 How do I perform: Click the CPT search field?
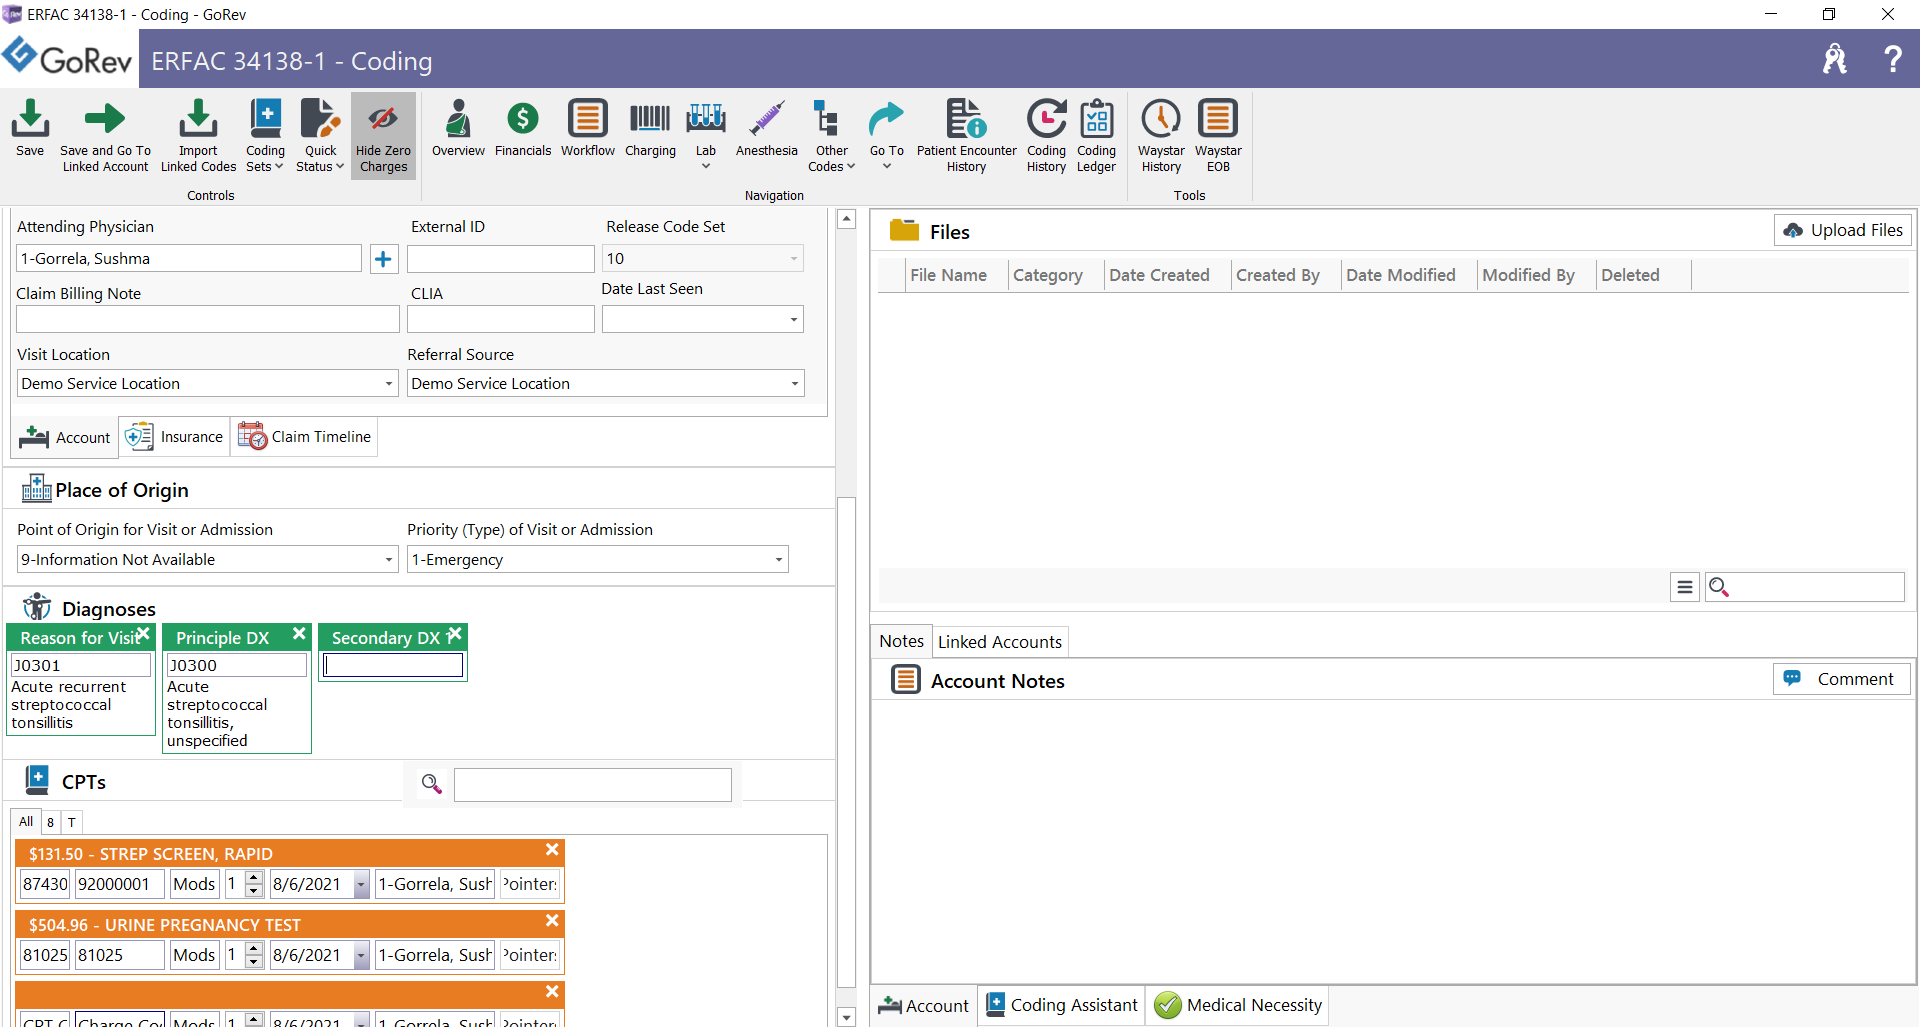(592, 785)
